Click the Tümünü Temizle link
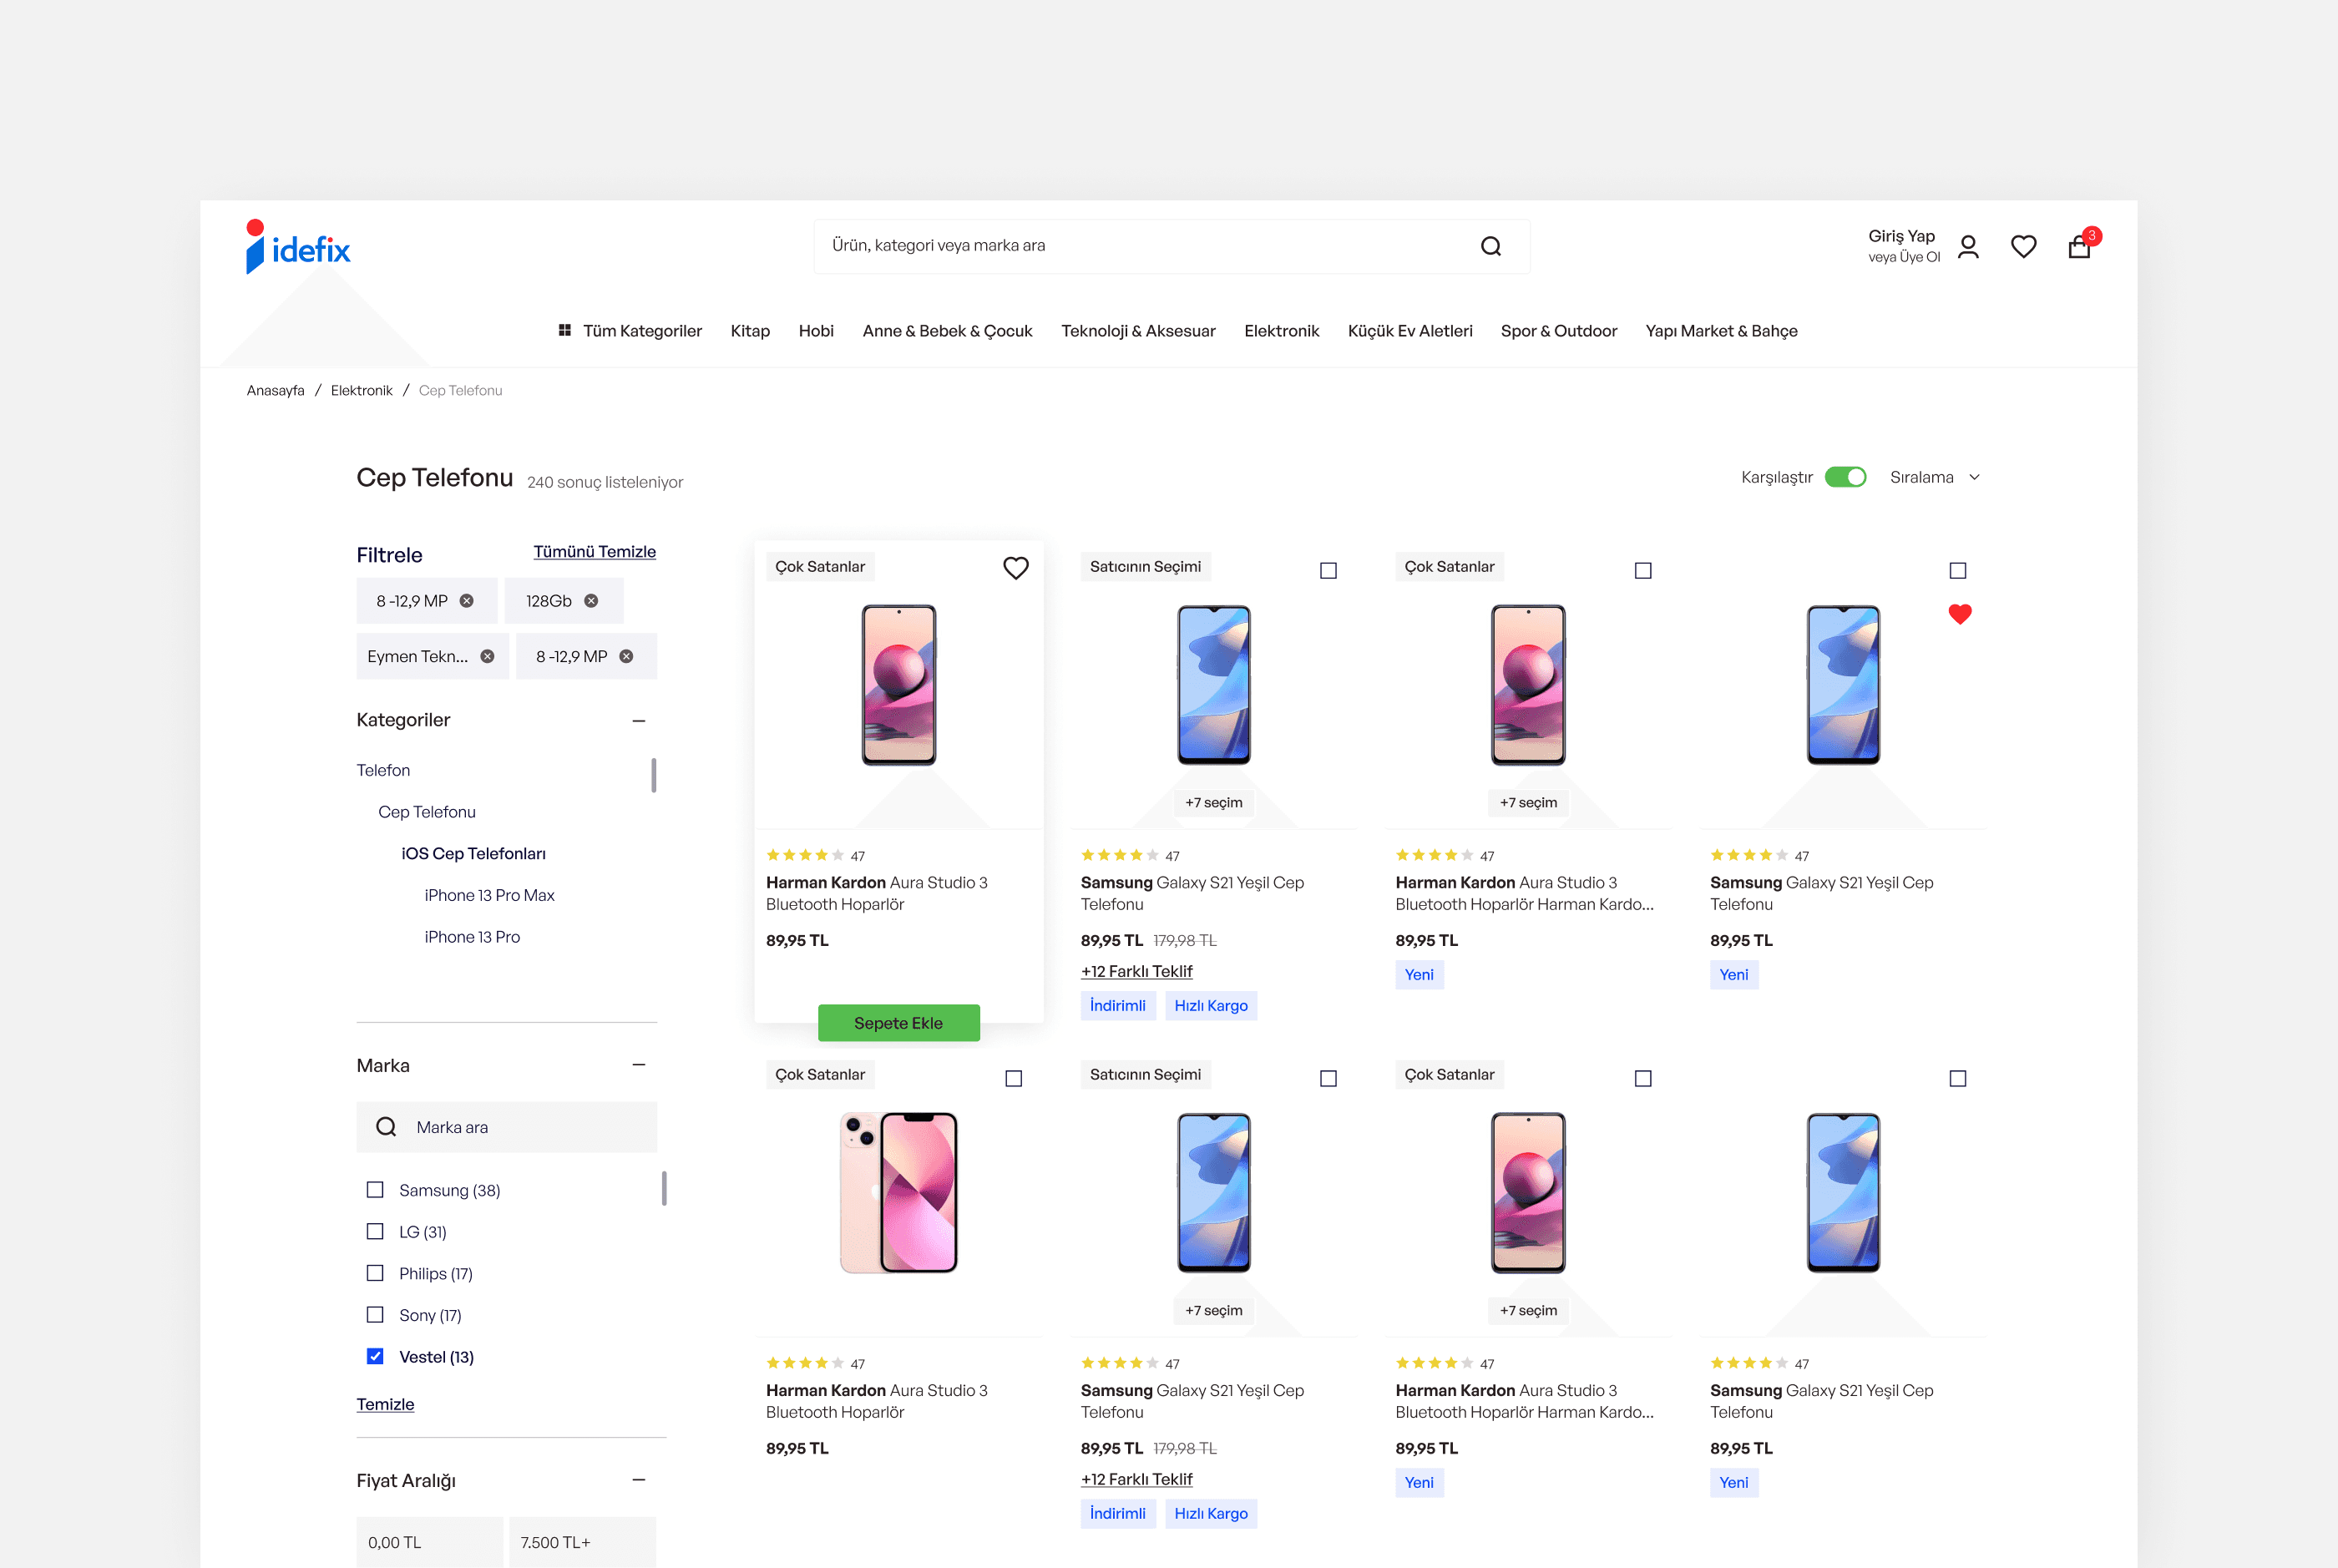The height and width of the screenshot is (1568, 2338). (x=594, y=552)
